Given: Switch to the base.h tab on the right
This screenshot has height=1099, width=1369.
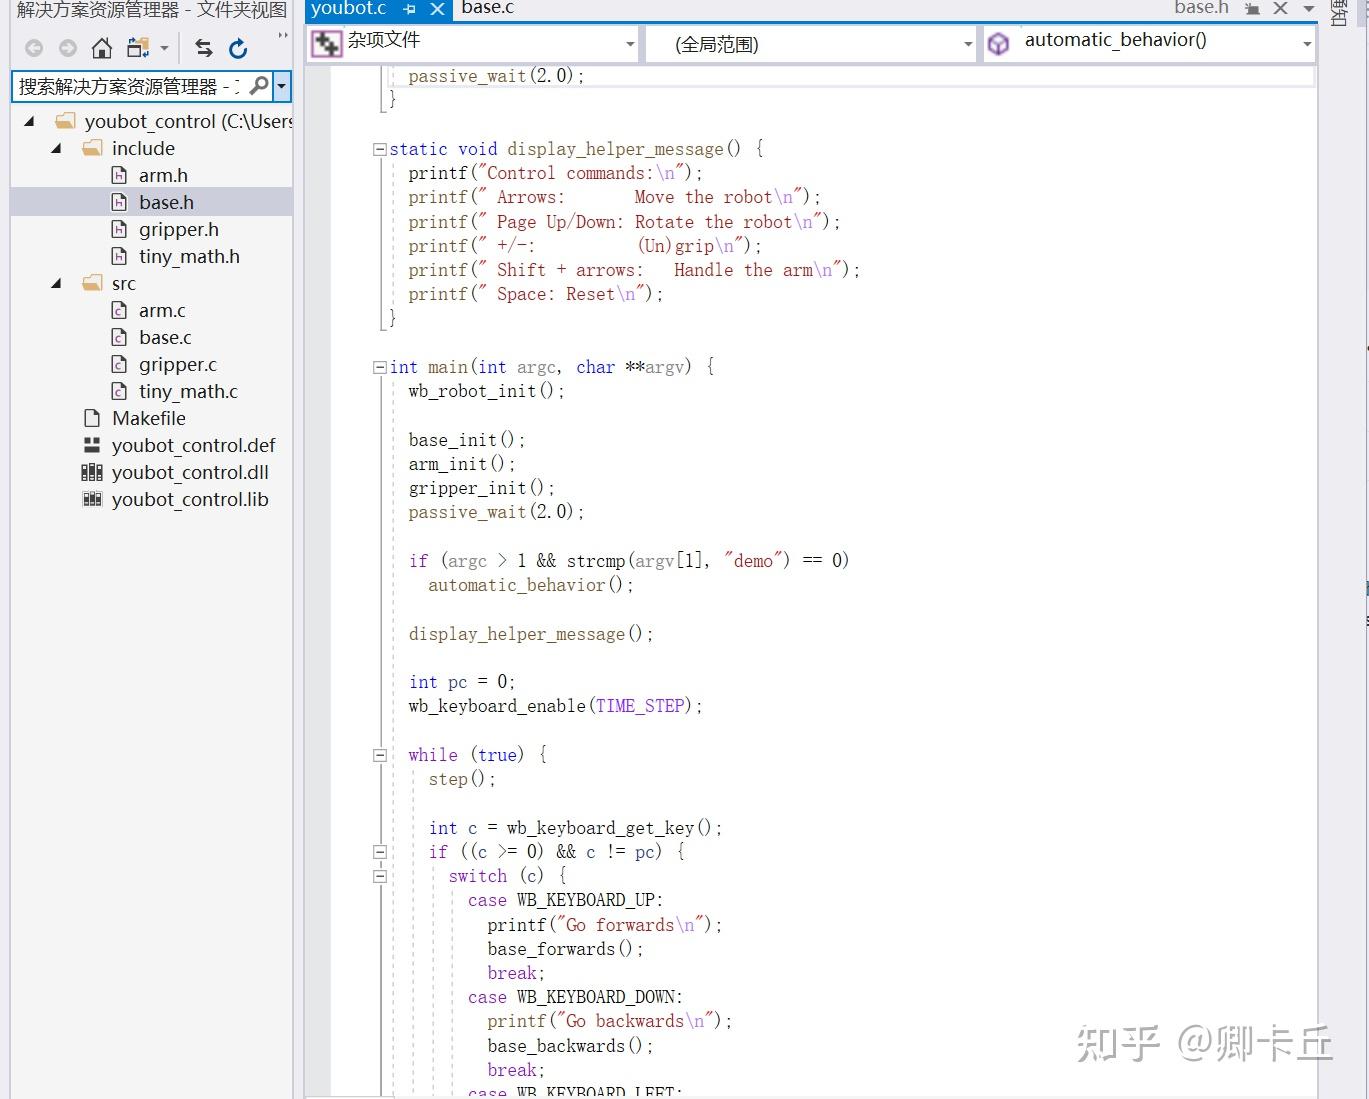Looking at the screenshot, I should click(x=1203, y=8).
